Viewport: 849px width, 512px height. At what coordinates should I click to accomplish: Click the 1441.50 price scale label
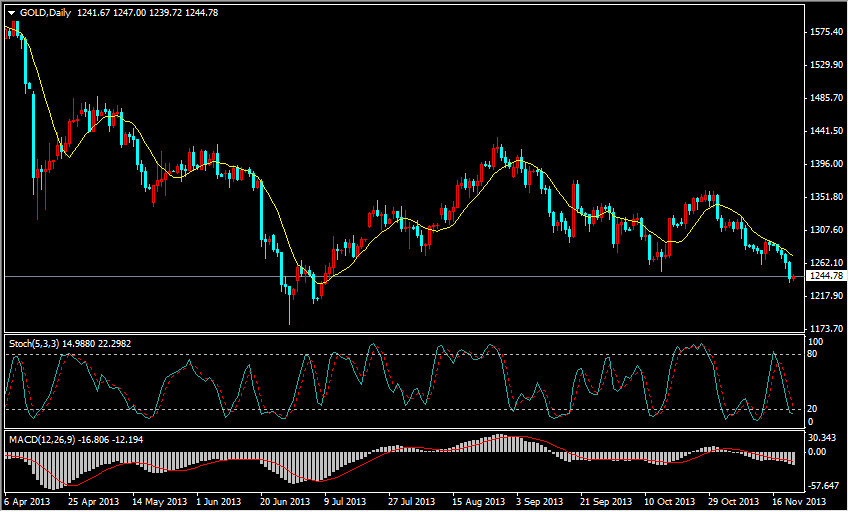[826, 131]
